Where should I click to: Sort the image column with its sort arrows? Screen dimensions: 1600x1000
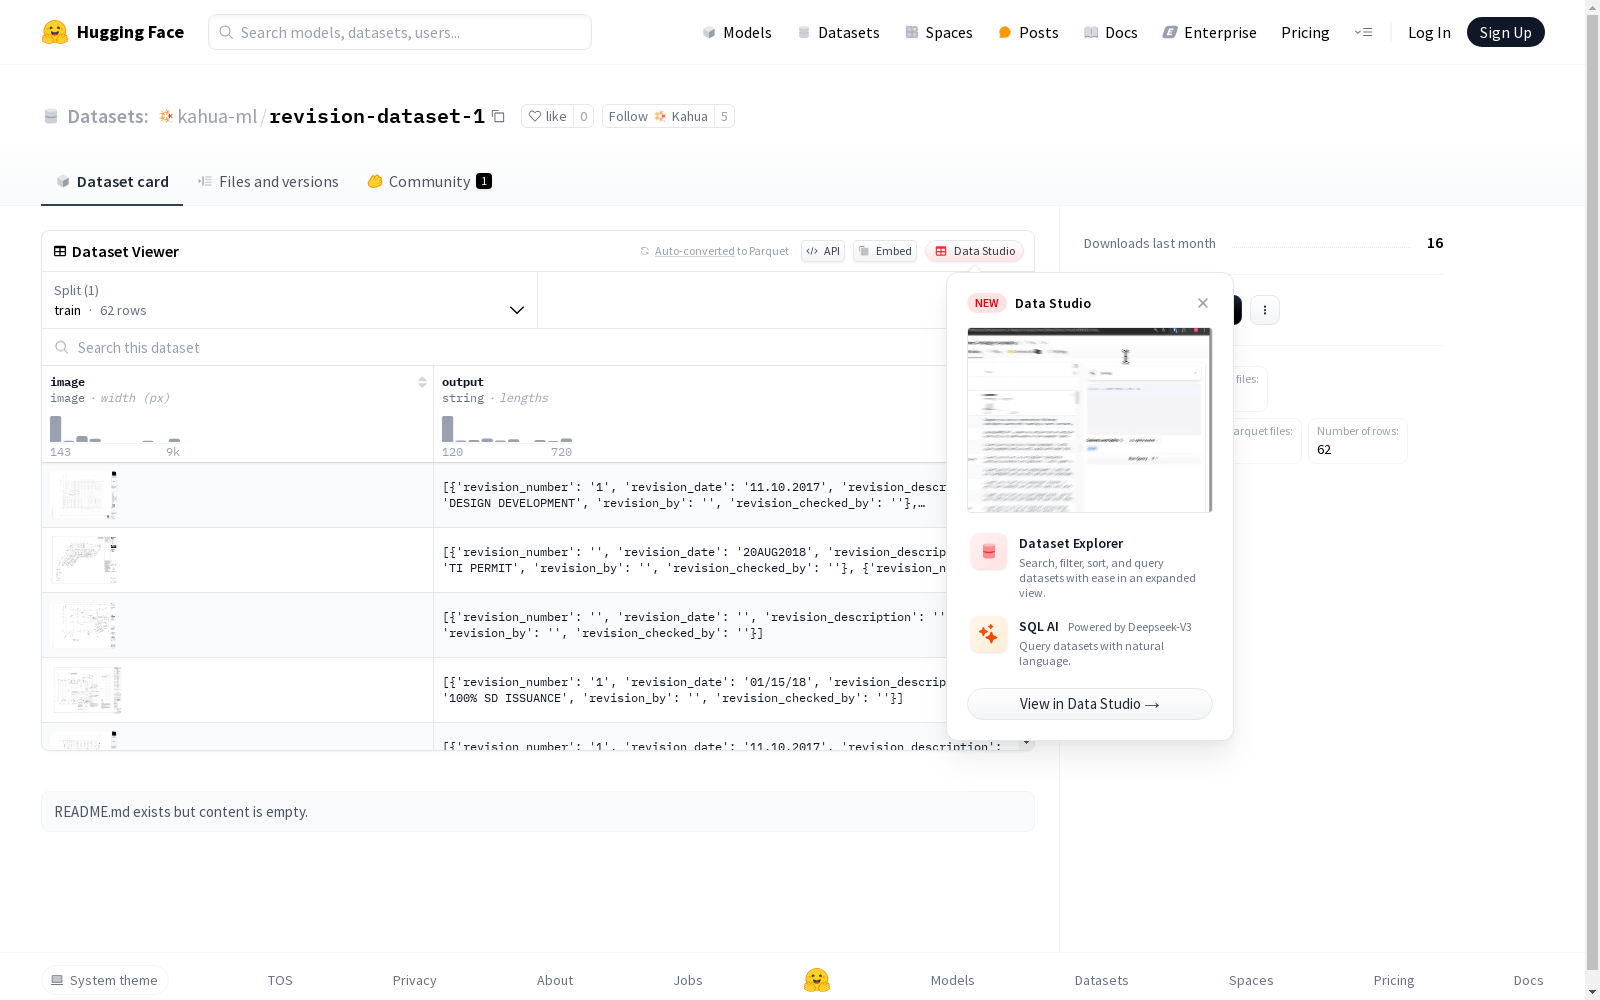pos(422,382)
